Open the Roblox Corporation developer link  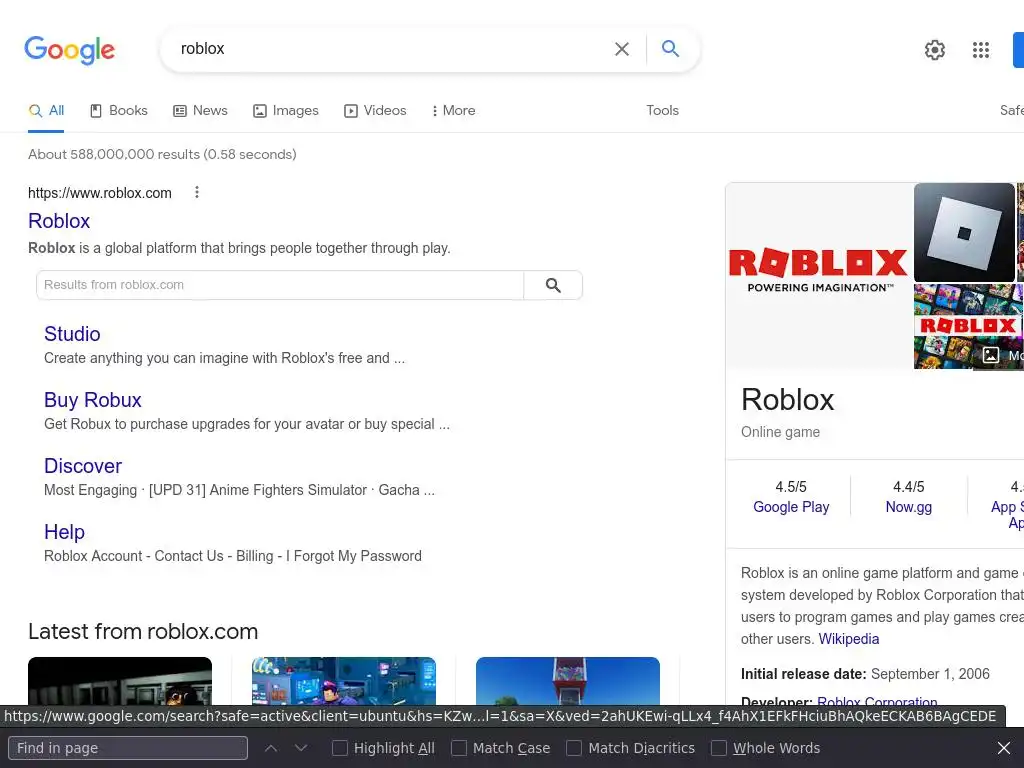[x=877, y=702]
